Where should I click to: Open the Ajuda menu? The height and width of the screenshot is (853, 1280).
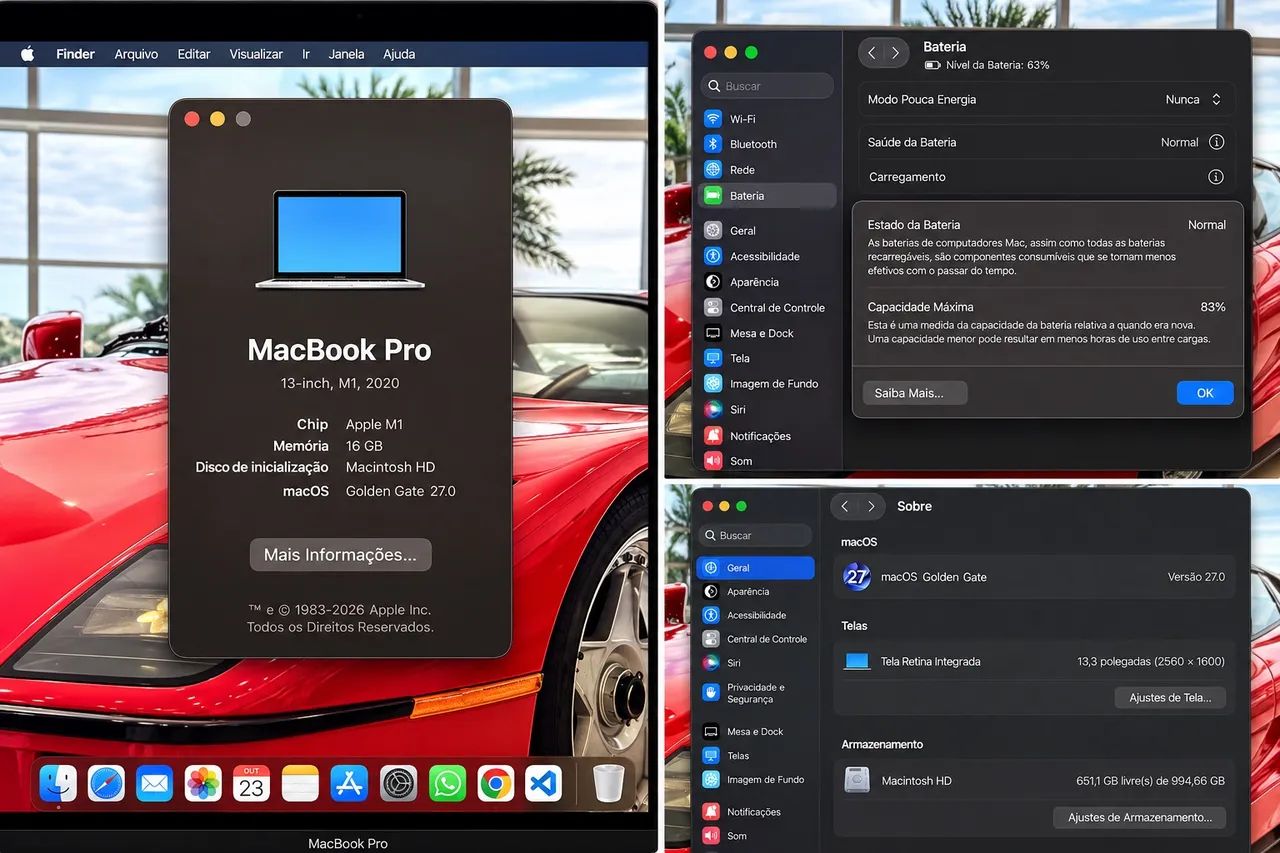click(x=399, y=54)
